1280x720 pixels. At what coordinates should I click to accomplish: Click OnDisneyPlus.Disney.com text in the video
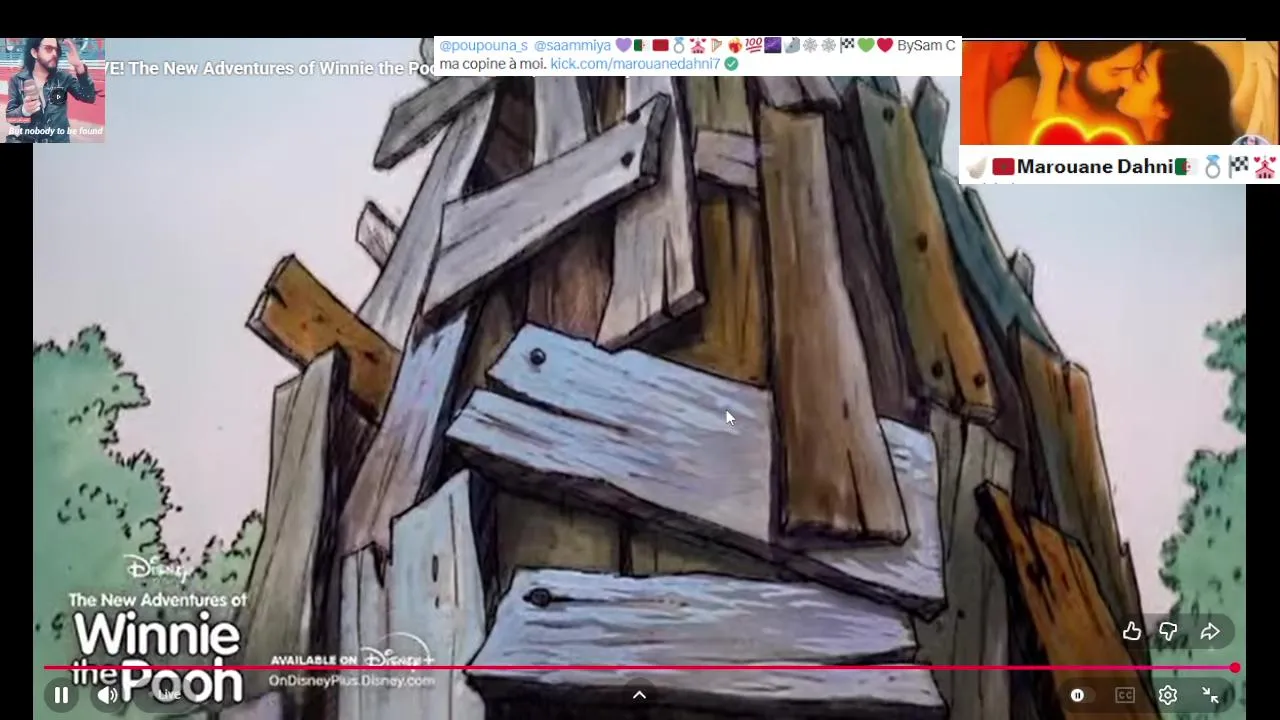(351, 681)
